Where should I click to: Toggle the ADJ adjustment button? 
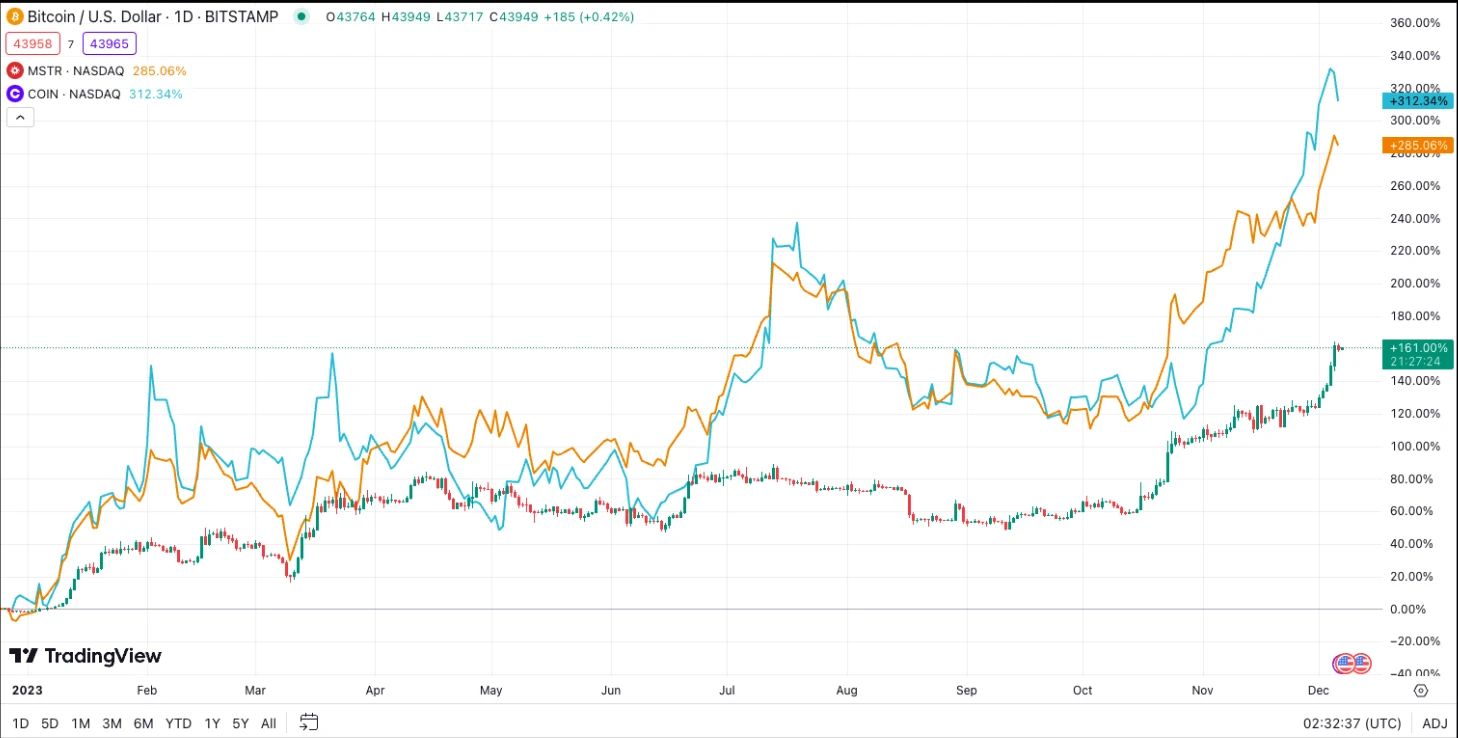(x=1435, y=723)
